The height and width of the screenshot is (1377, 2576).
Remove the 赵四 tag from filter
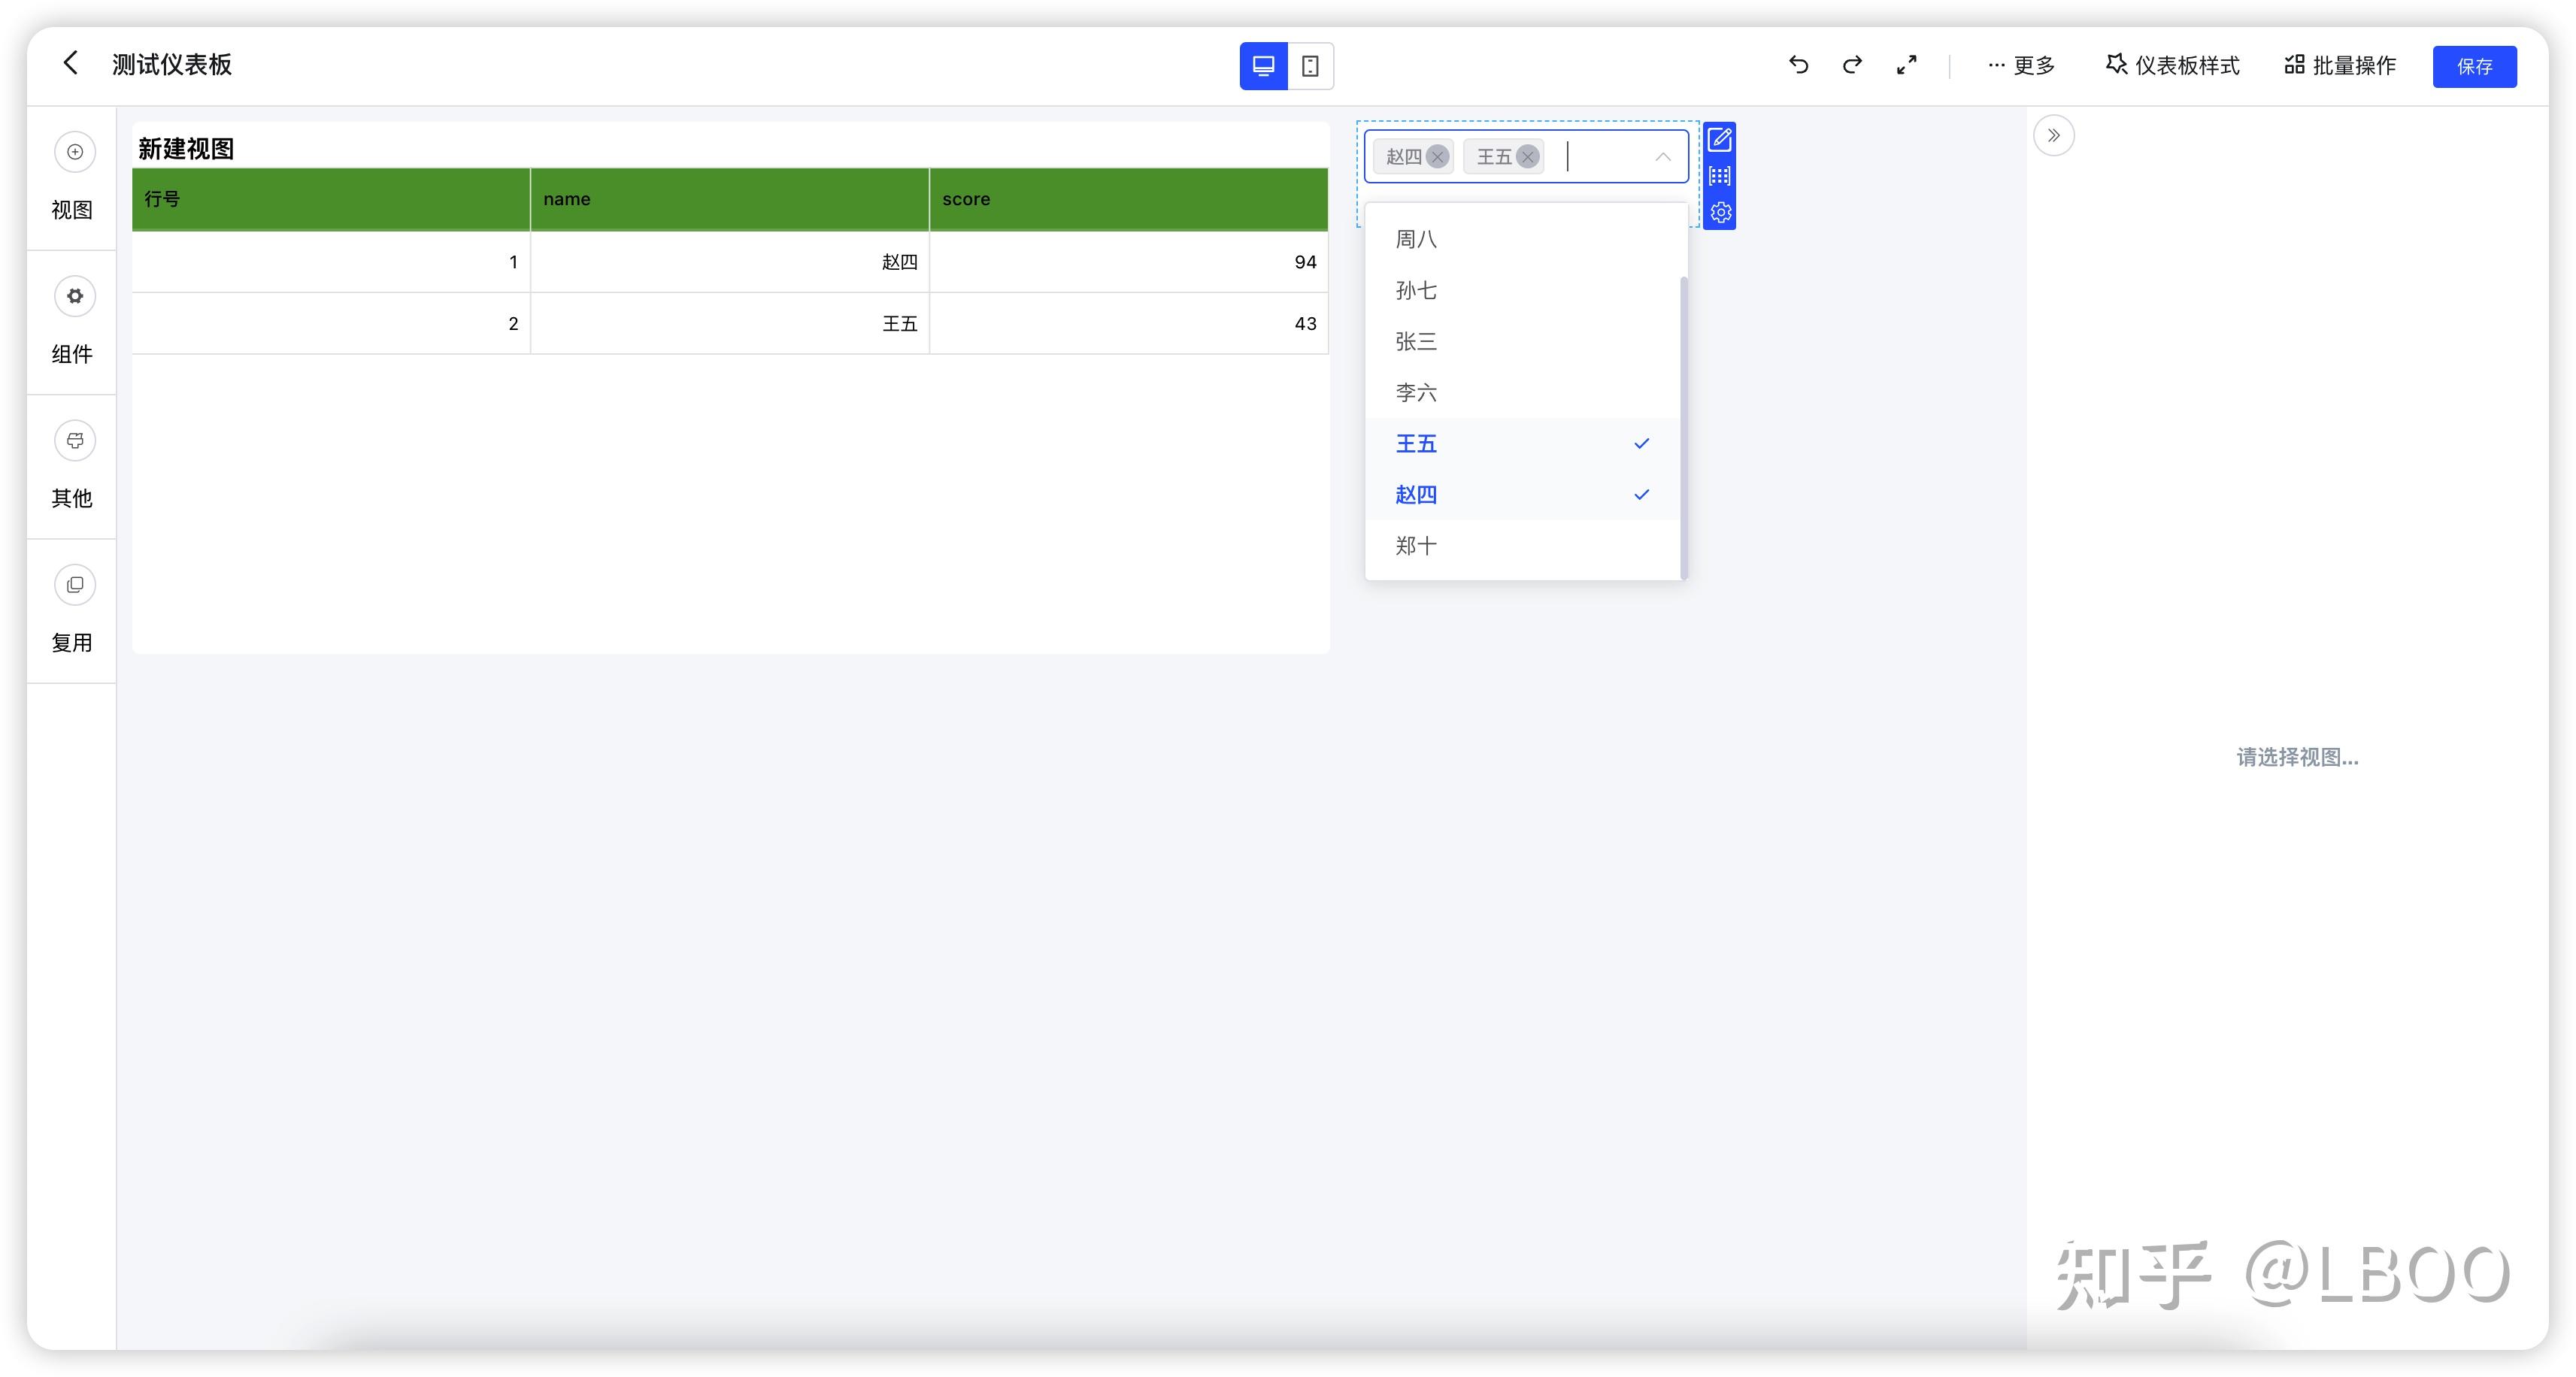(x=1437, y=157)
